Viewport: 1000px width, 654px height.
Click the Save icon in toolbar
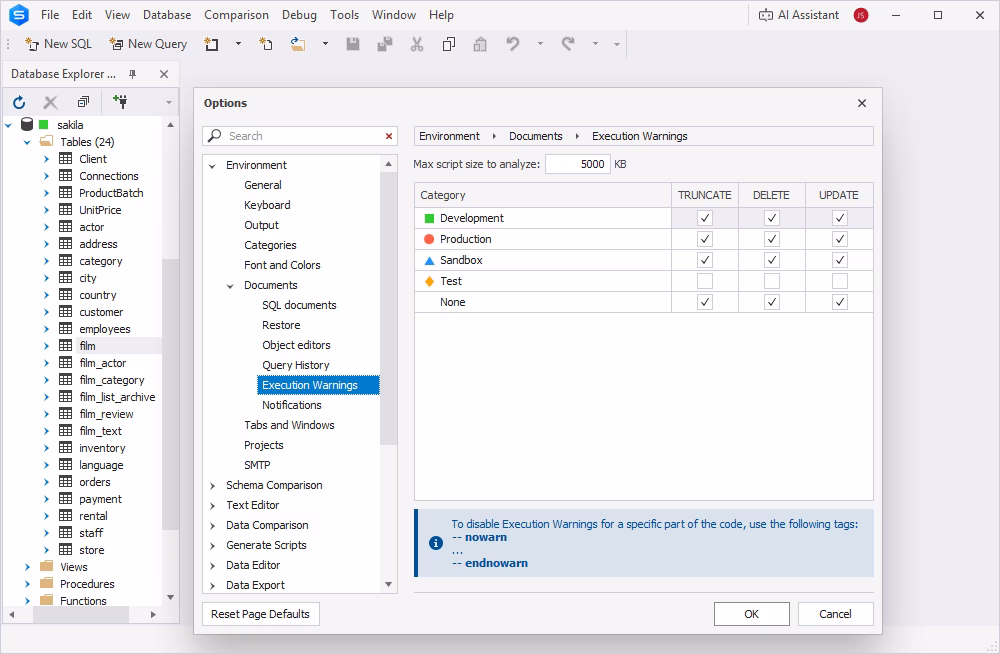[x=353, y=43]
